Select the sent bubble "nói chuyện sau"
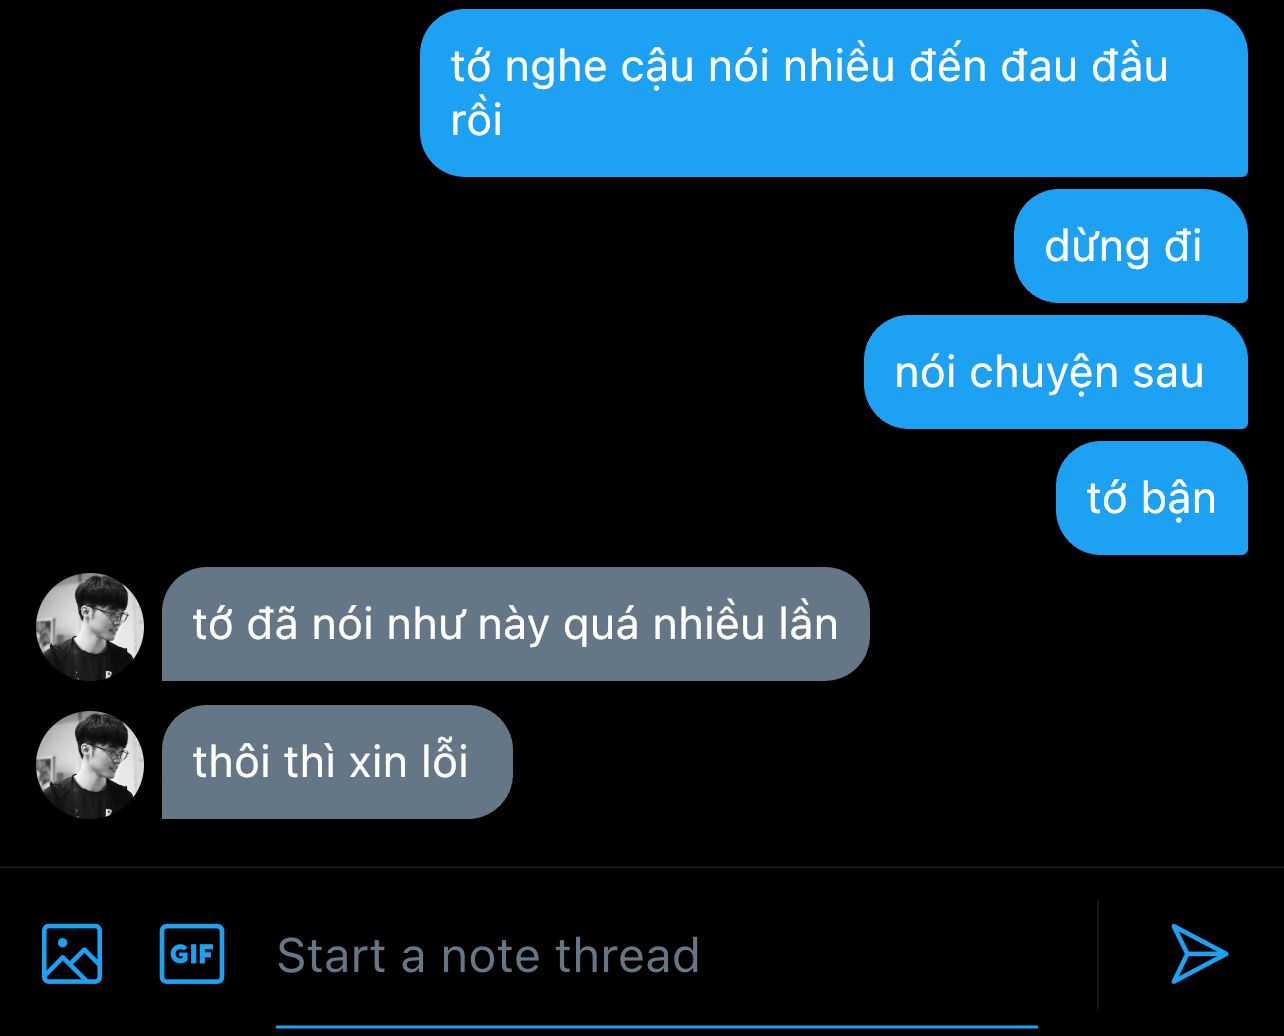The height and width of the screenshot is (1036, 1284). pos(1056,372)
